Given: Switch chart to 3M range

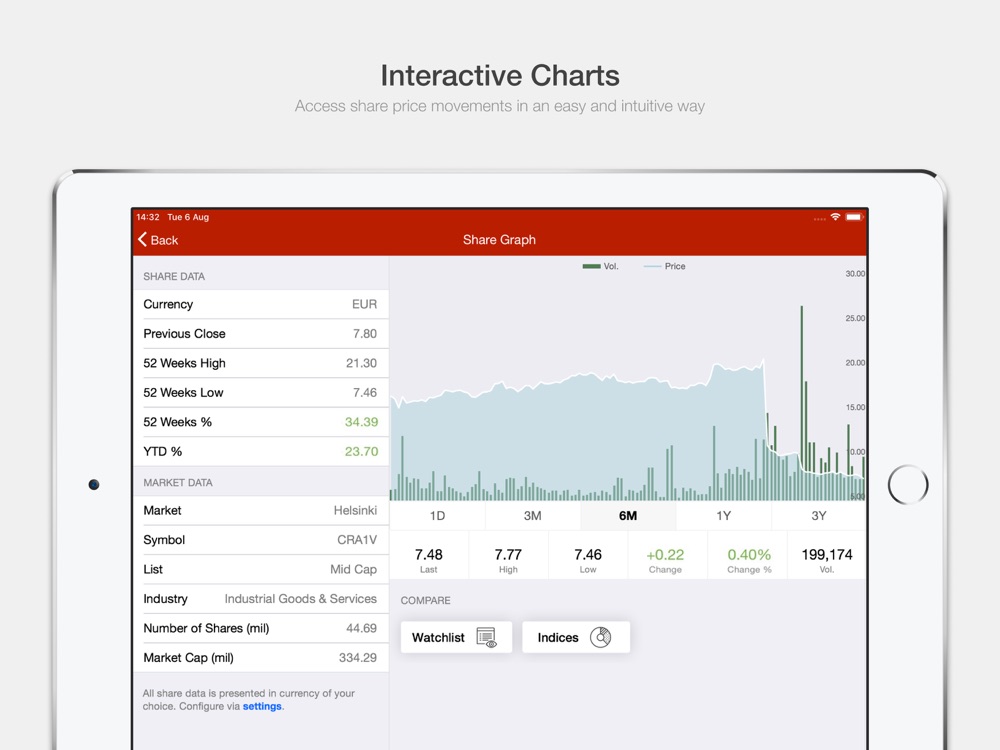Looking at the screenshot, I should tap(533, 516).
